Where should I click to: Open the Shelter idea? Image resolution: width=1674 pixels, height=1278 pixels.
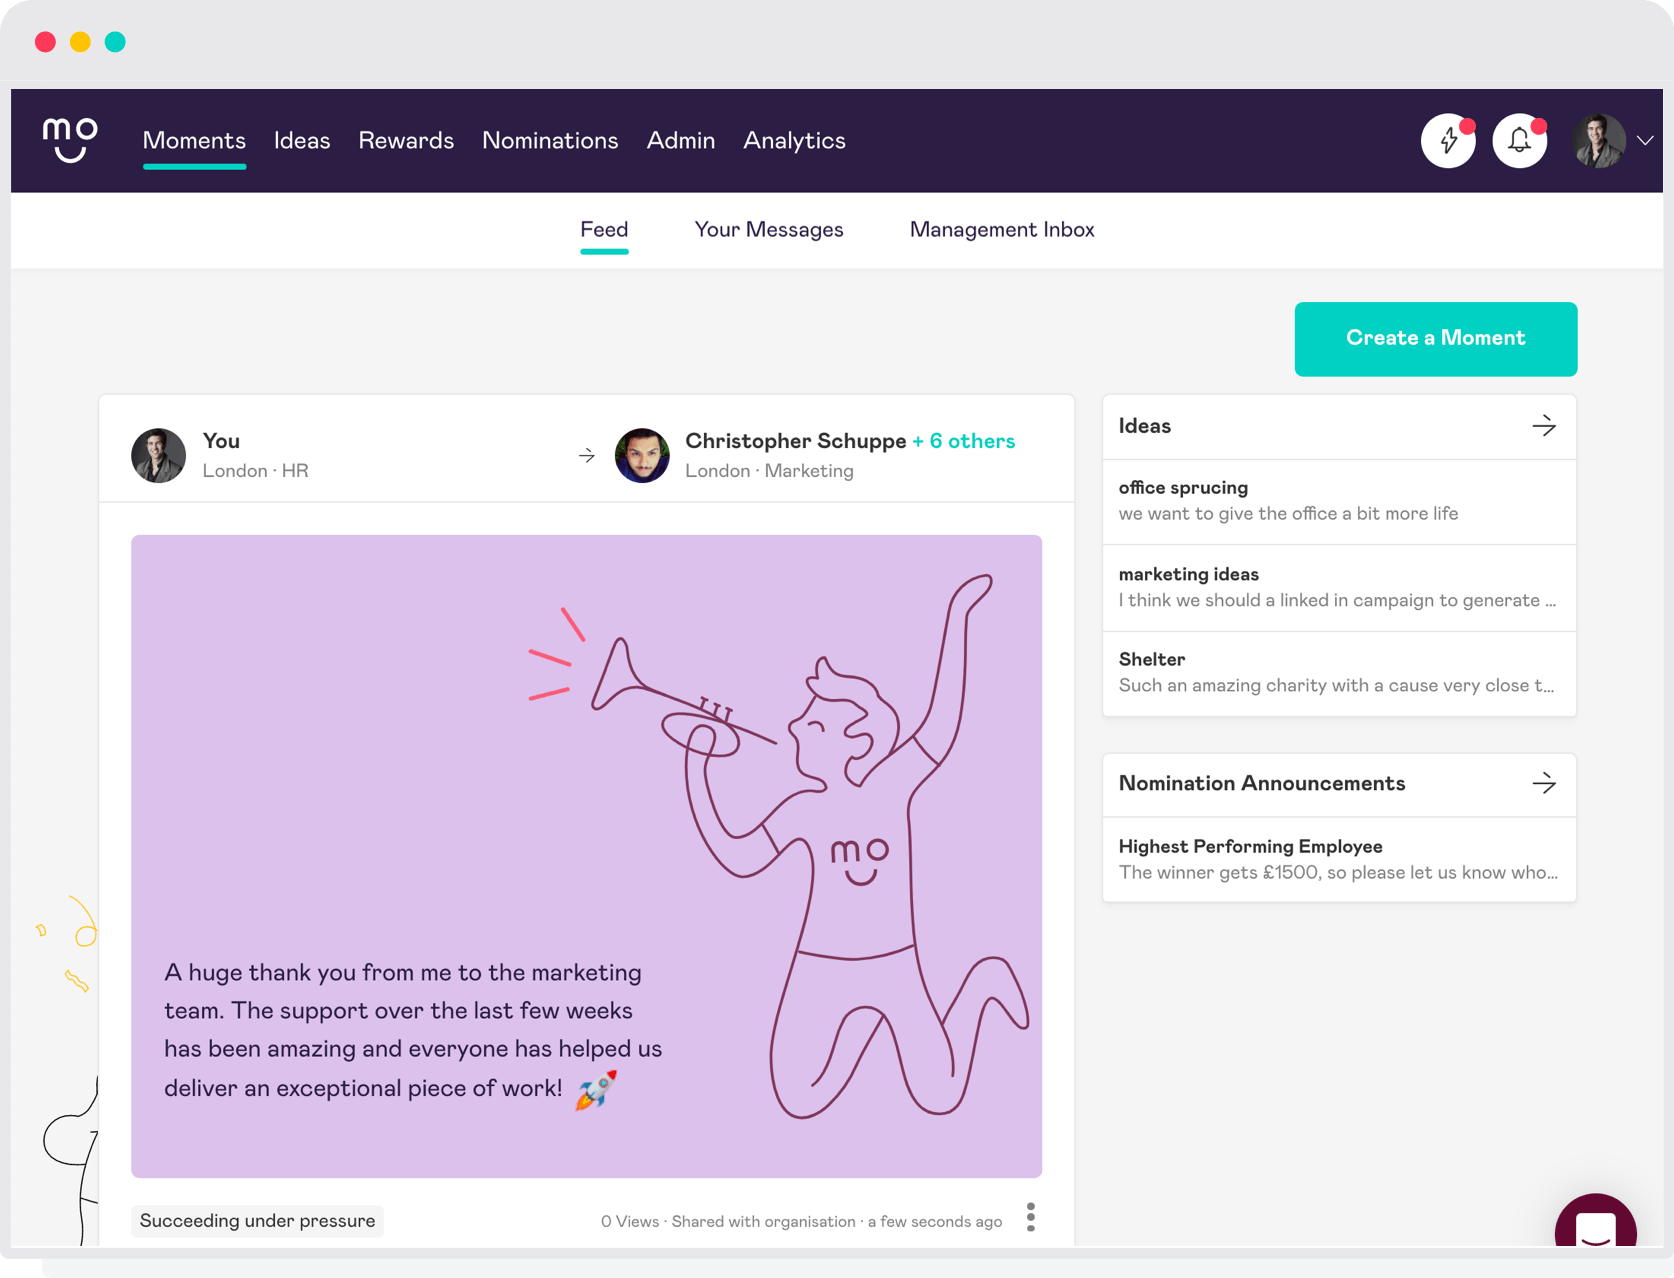[x=1339, y=673]
